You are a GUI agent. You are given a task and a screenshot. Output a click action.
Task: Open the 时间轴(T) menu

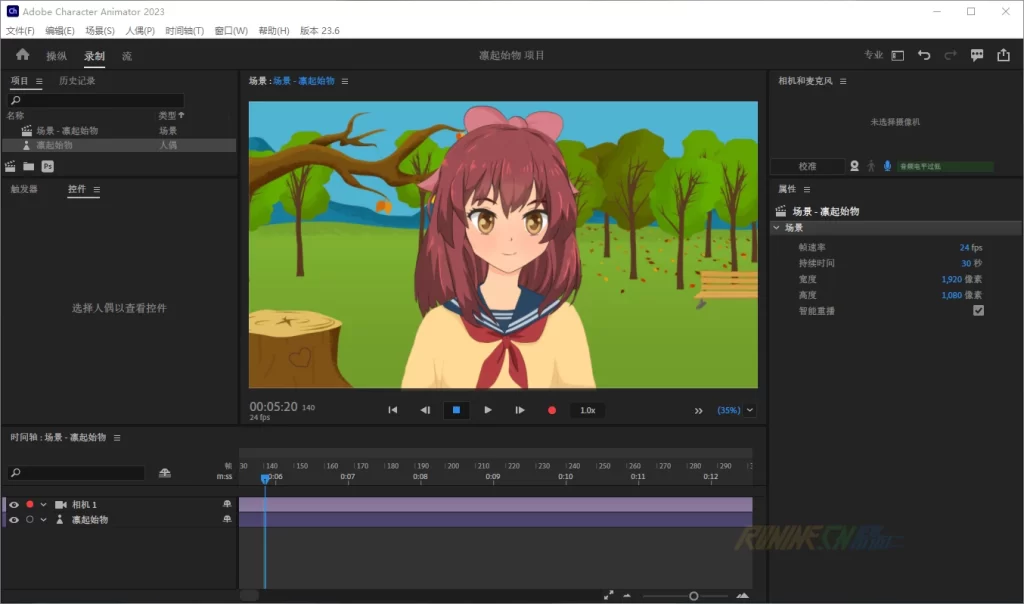click(x=184, y=31)
